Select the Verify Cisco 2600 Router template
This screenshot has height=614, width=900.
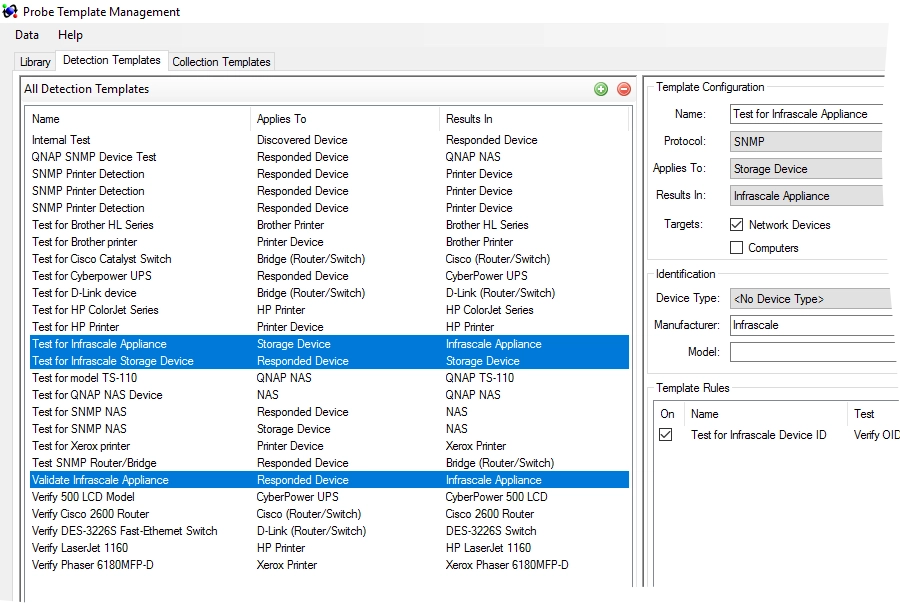[x=329, y=514]
